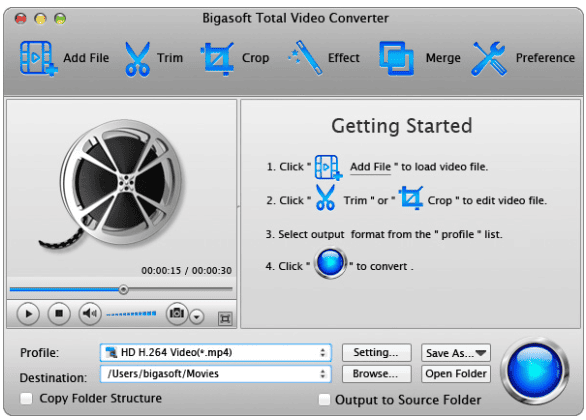Click blue convert icon in step 4
The height and width of the screenshot is (420, 586).
(330, 263)
